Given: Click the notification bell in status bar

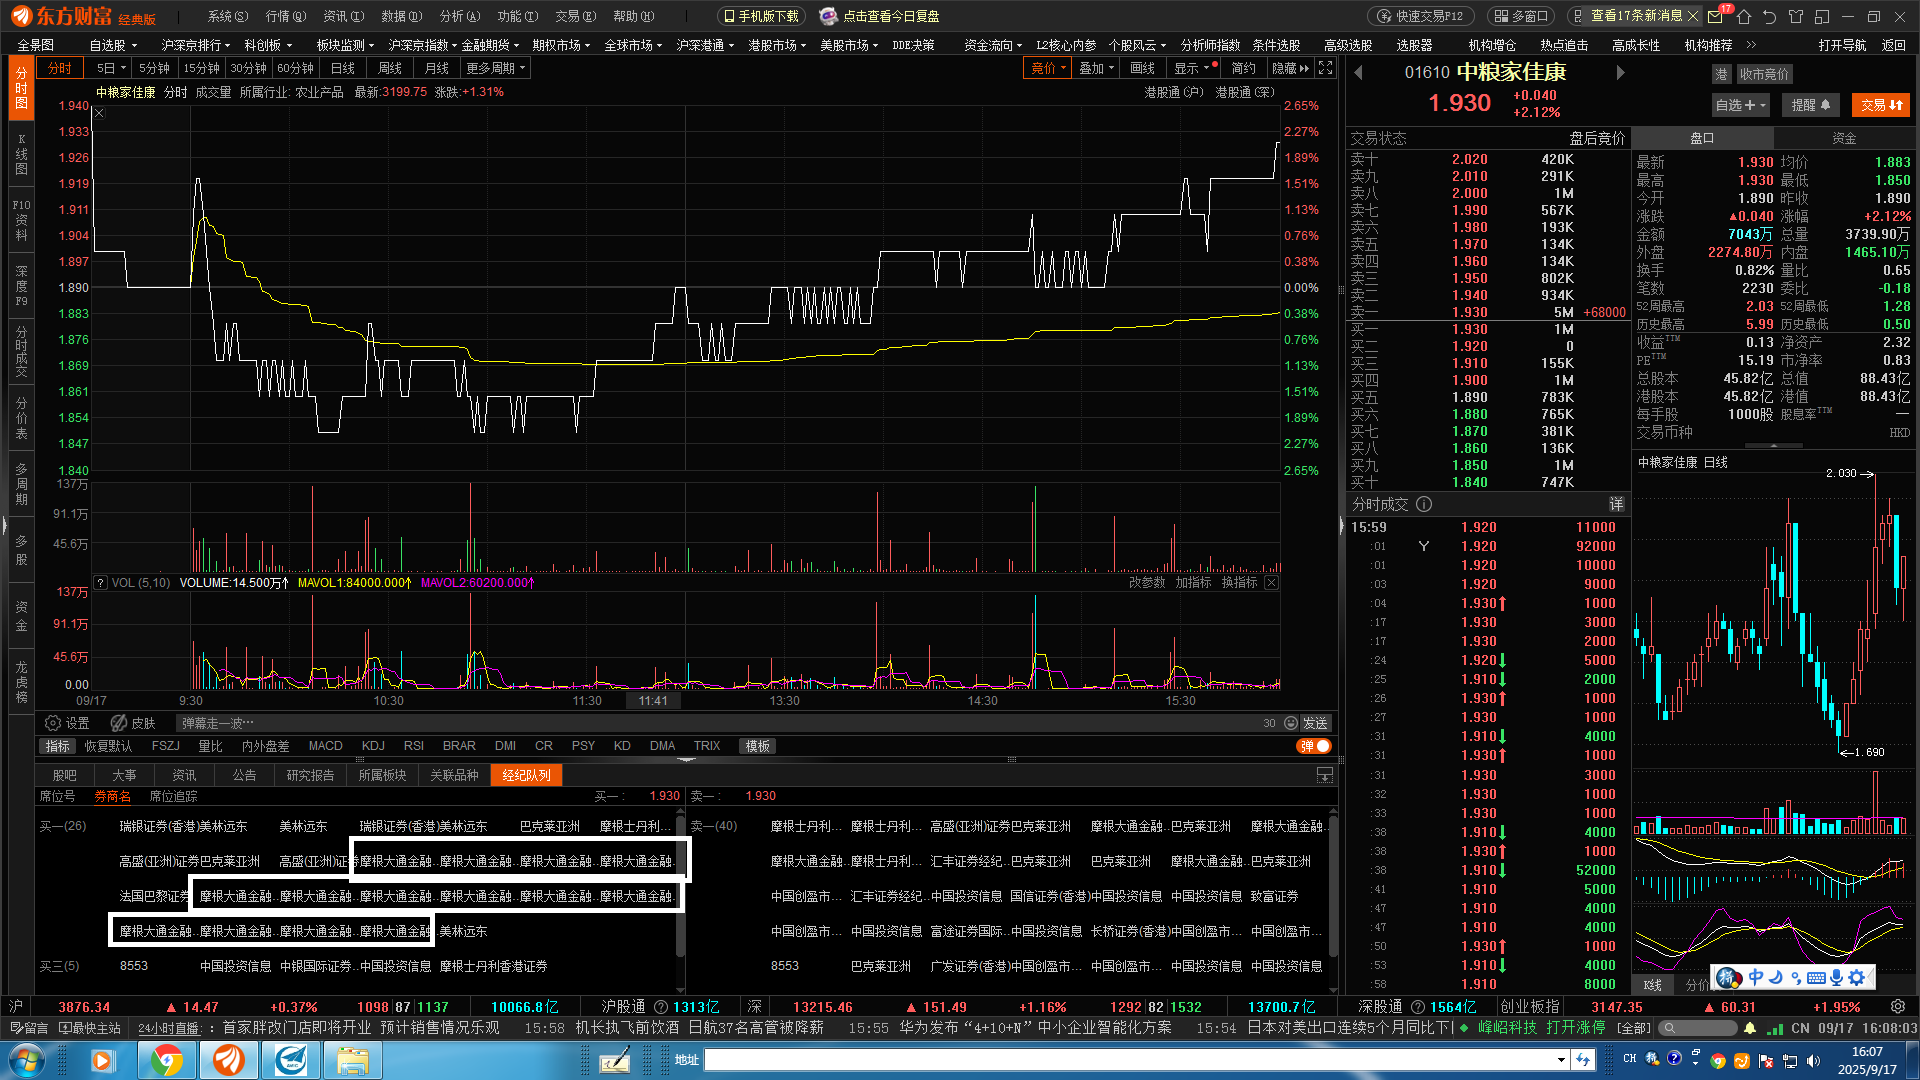Looking at the screenshot, I should point(1750,1028).
